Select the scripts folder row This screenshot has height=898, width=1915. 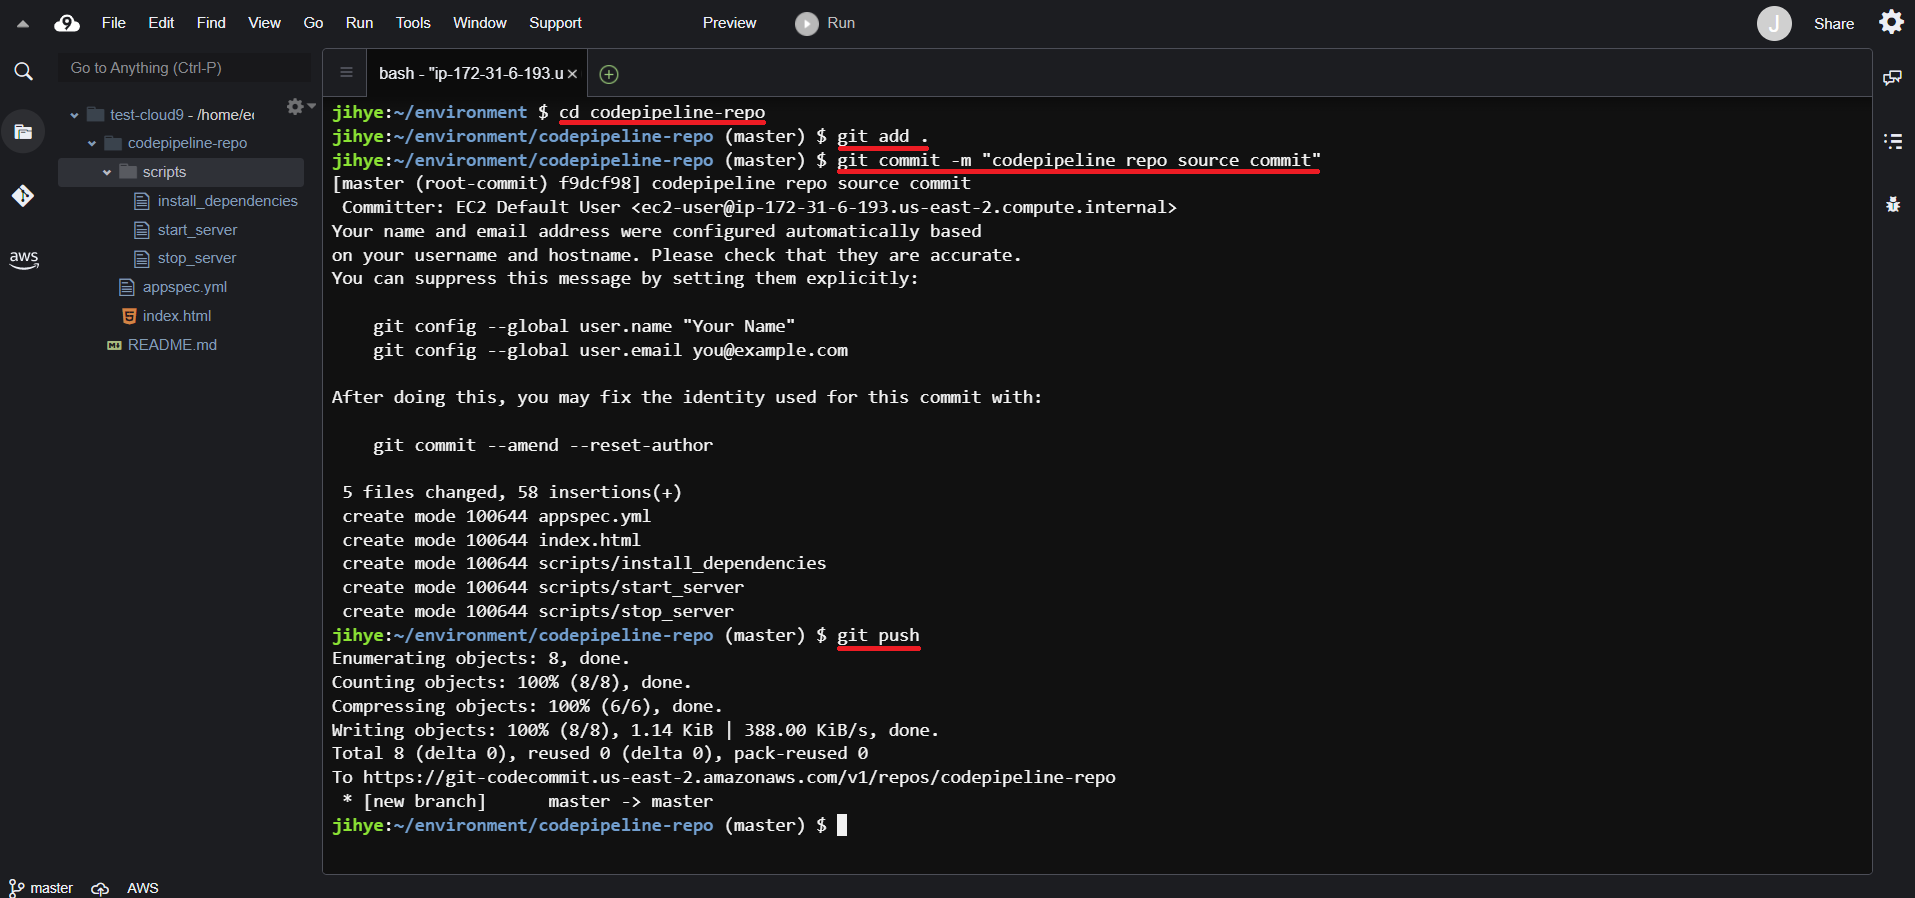[181, 172]
